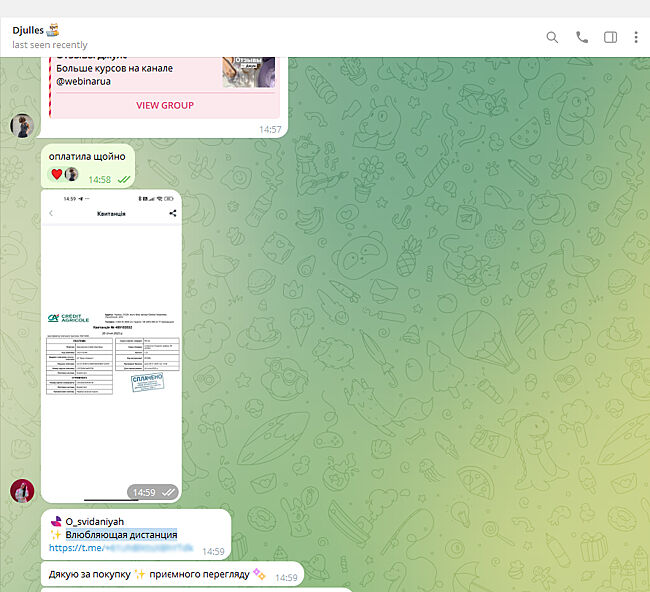Image resolution: width=650 pixels, height=592 pixels.
Task: Click the 'Влюбляющая дистанция' highlighted text
Action: 120,535
